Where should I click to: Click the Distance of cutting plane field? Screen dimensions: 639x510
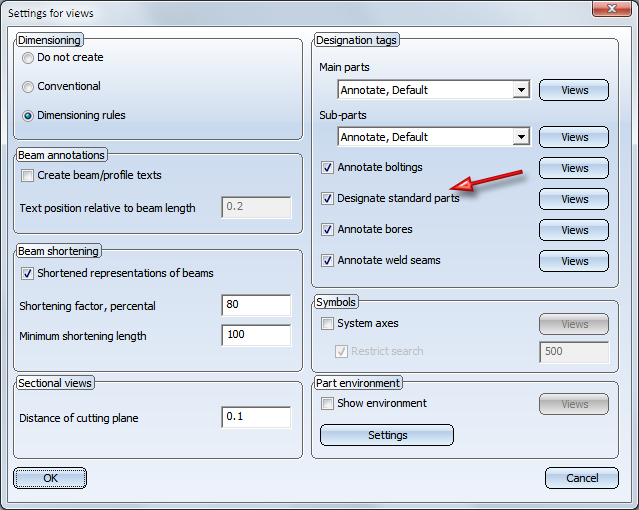256,417
